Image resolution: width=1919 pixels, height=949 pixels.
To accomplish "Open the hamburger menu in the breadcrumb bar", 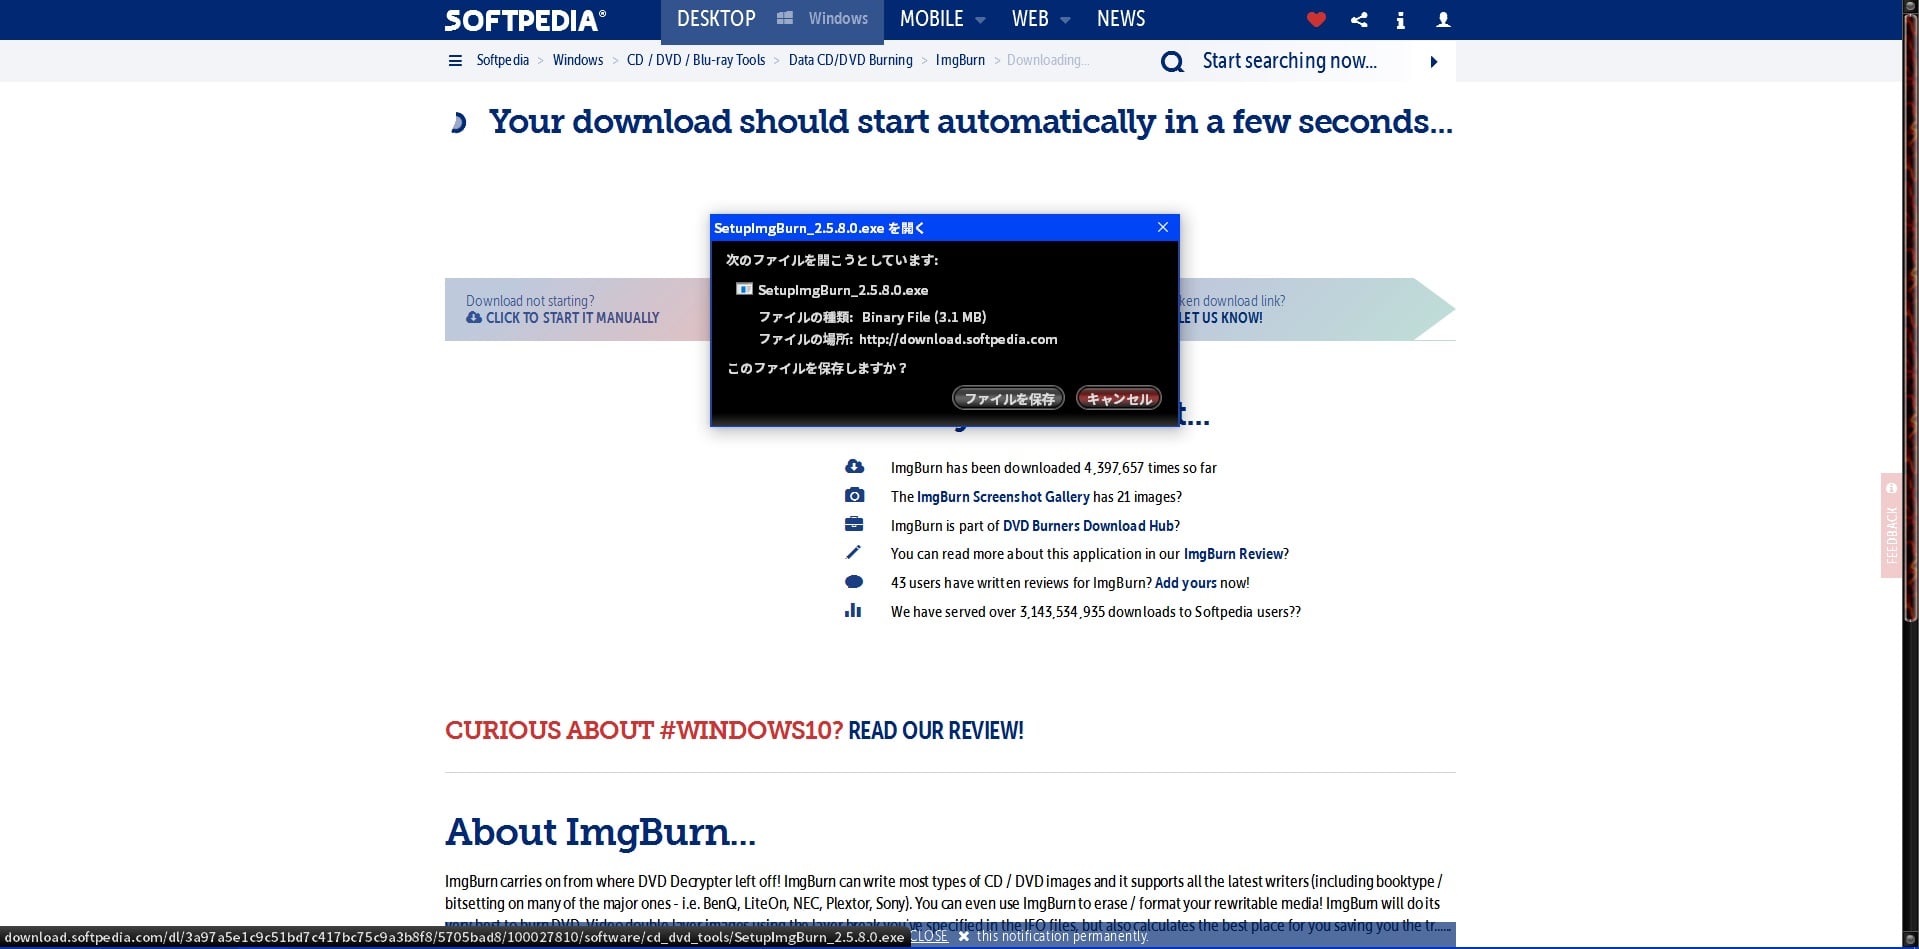I will [455, 60].
